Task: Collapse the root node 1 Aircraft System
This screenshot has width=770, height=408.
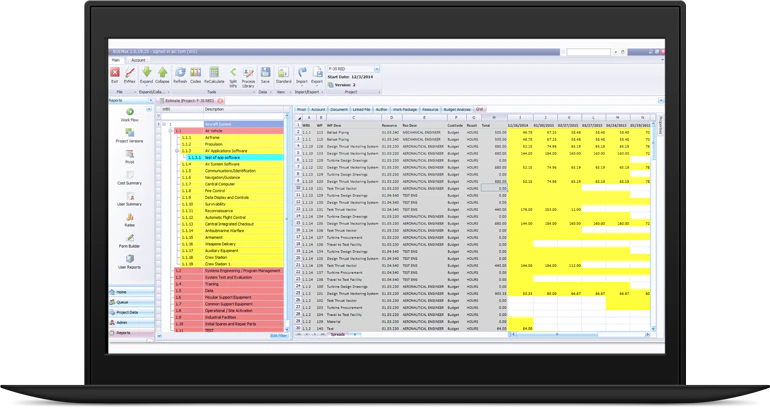Action: pyautogui.click(x=165, y=124)
